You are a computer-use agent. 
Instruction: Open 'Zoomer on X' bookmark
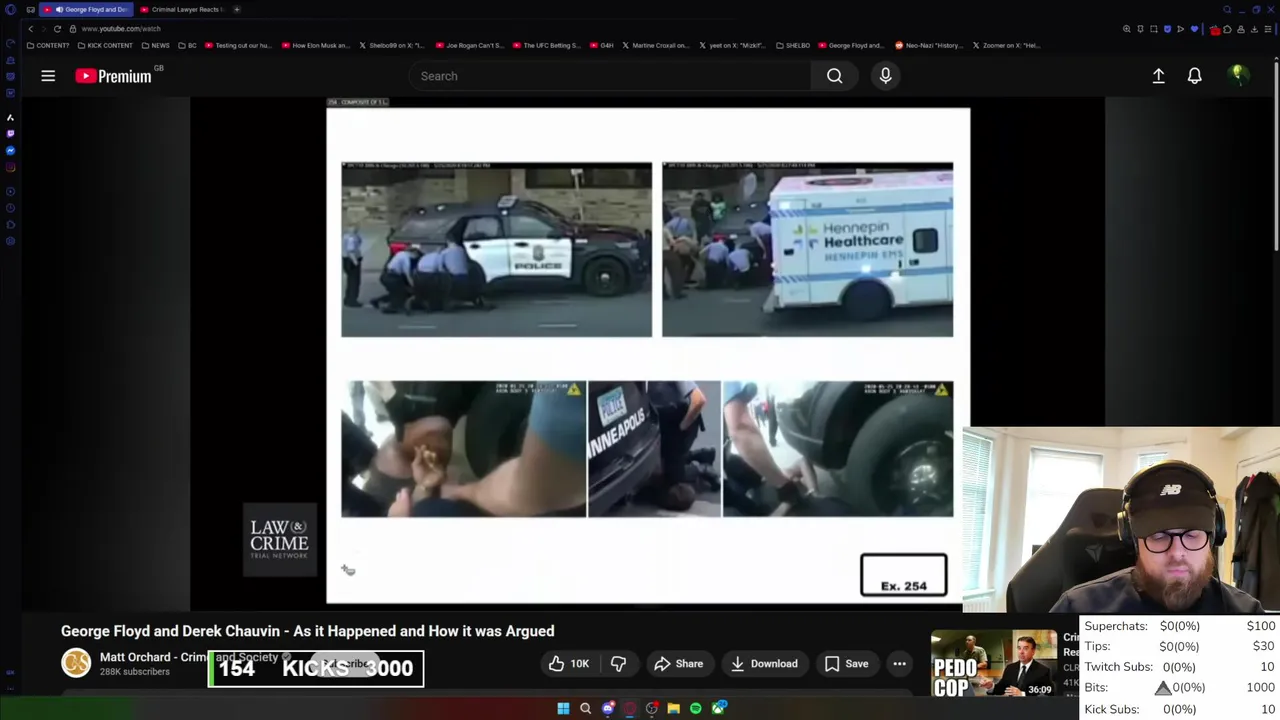(x=1007, y=45)
